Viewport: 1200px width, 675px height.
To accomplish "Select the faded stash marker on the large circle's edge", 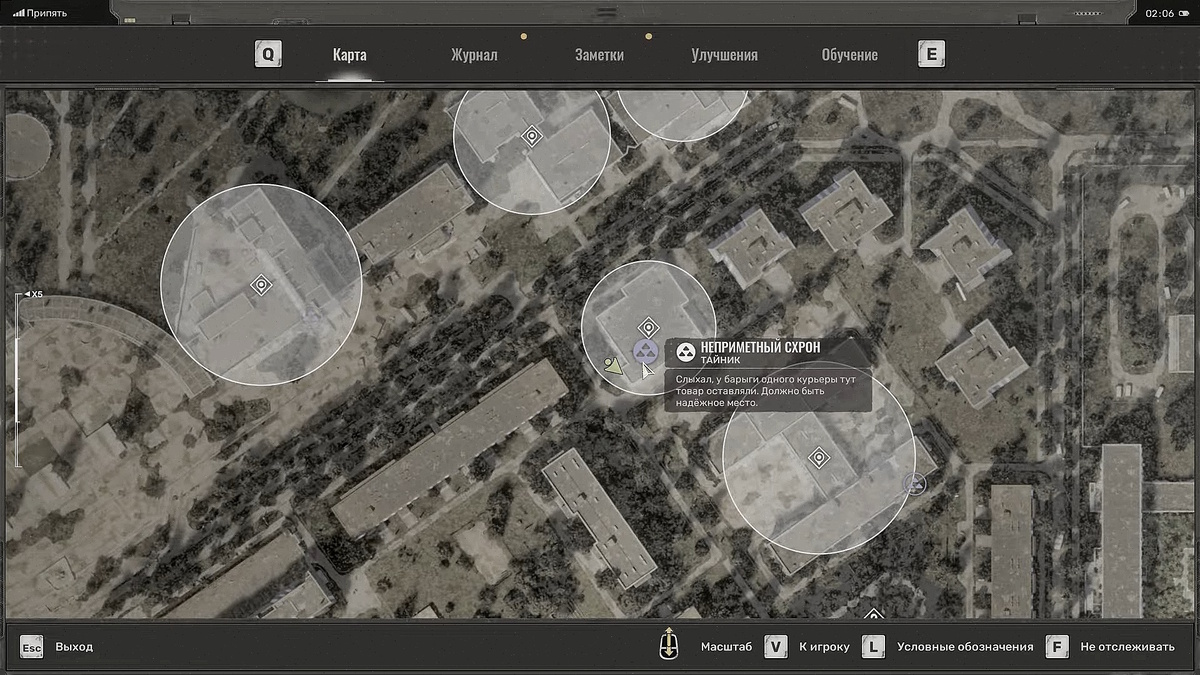I will (914, 484).
